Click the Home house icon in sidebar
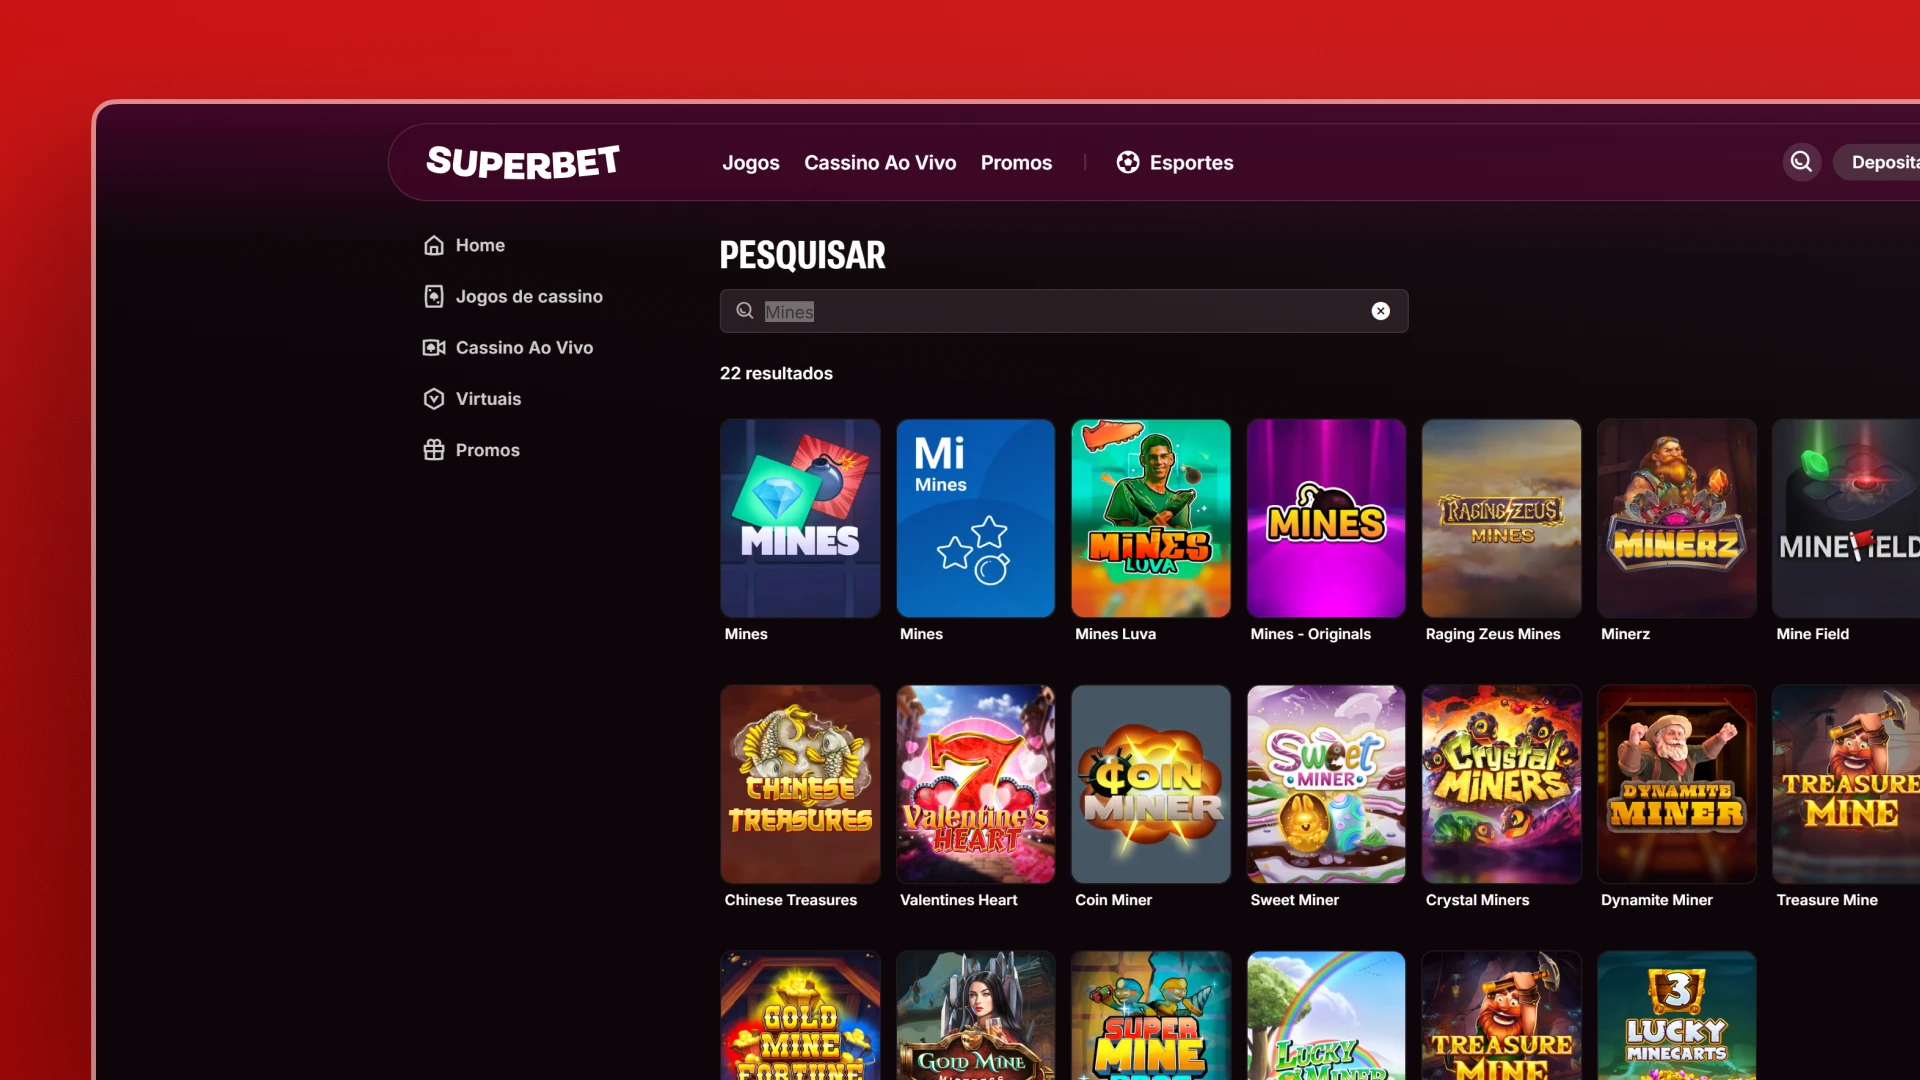 [434, 245]
